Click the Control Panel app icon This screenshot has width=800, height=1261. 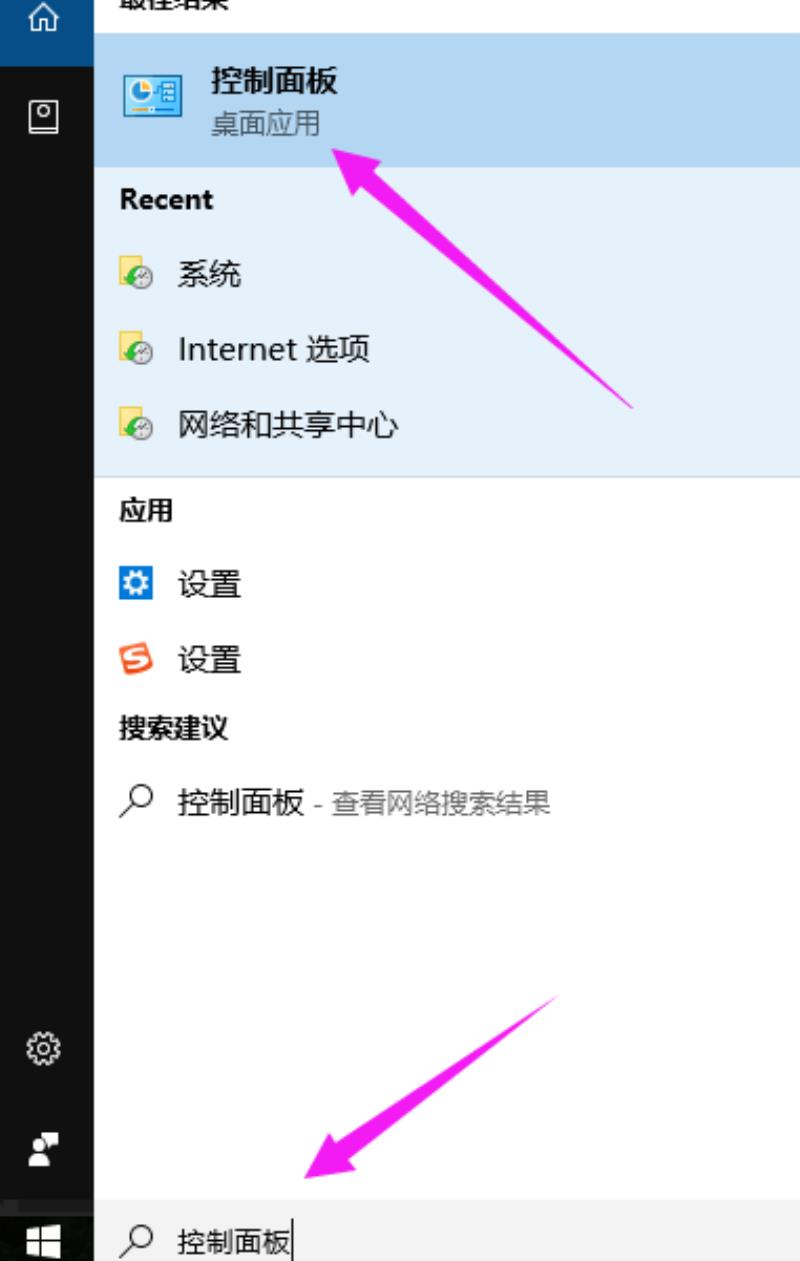pos(153,96)
